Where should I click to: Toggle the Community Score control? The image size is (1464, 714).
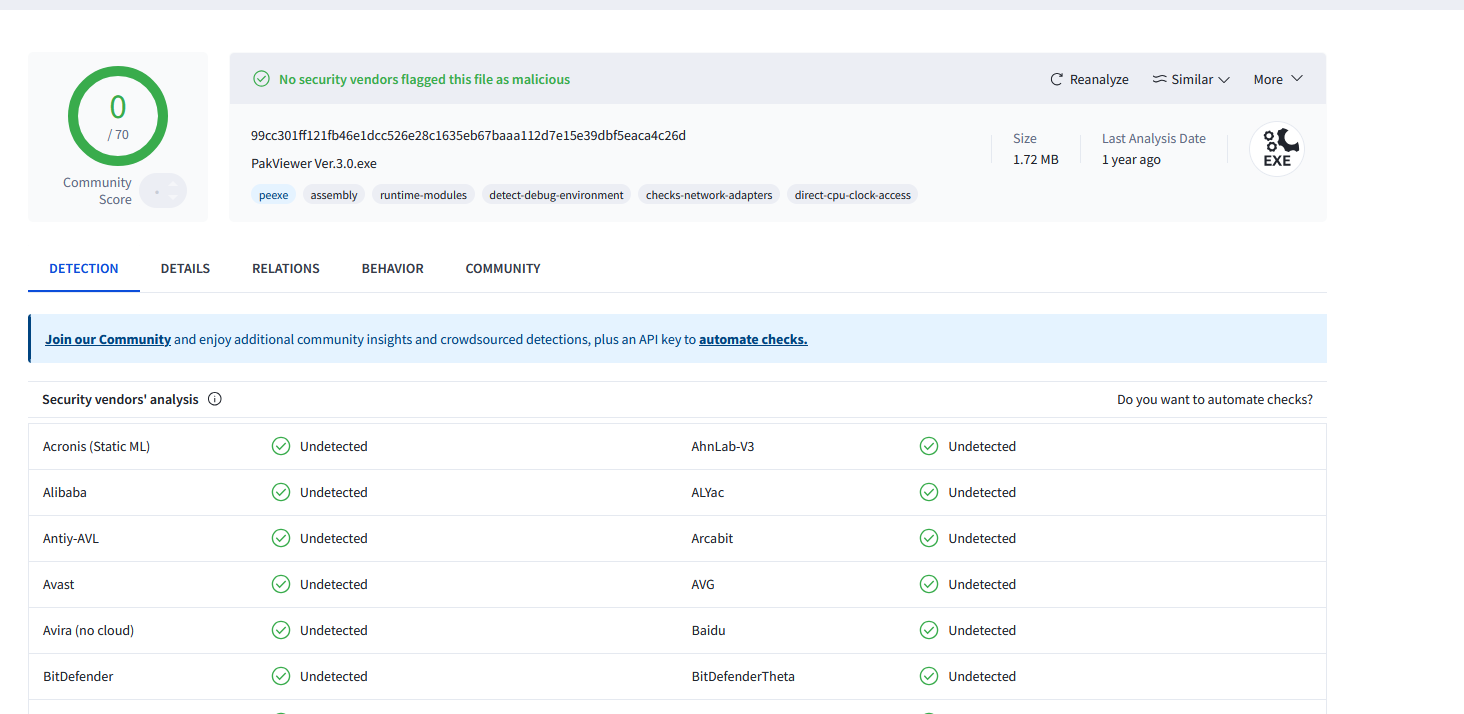(163, 191)
